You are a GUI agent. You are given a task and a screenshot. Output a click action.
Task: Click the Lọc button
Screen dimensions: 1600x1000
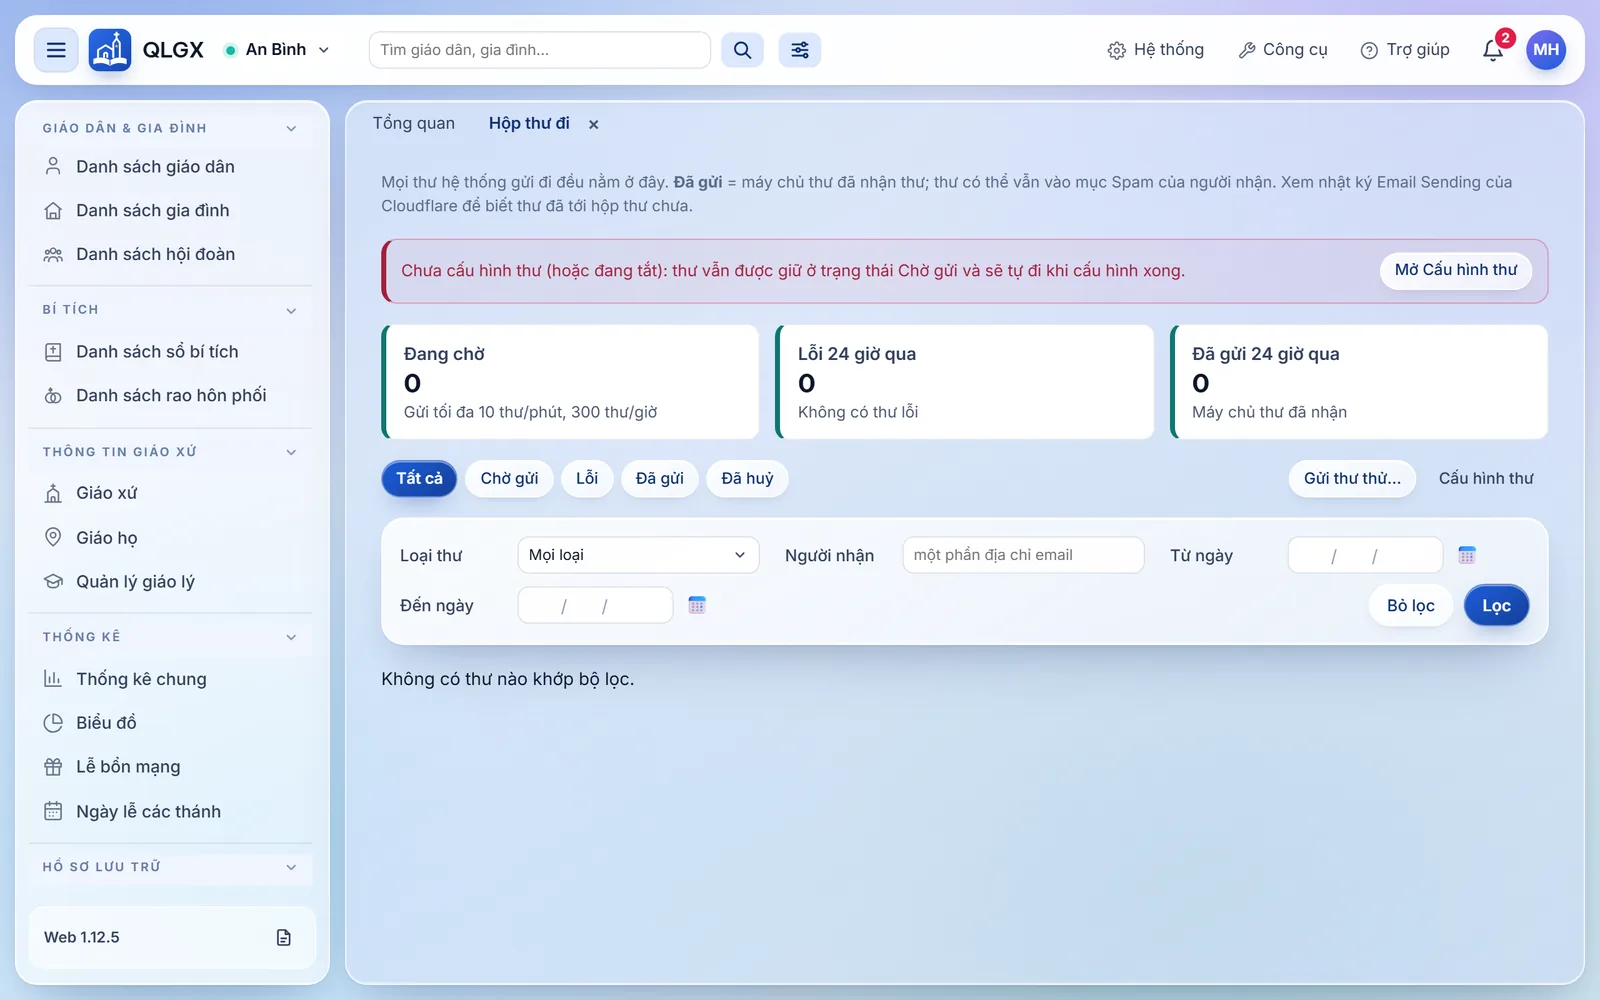[1496, 605]
